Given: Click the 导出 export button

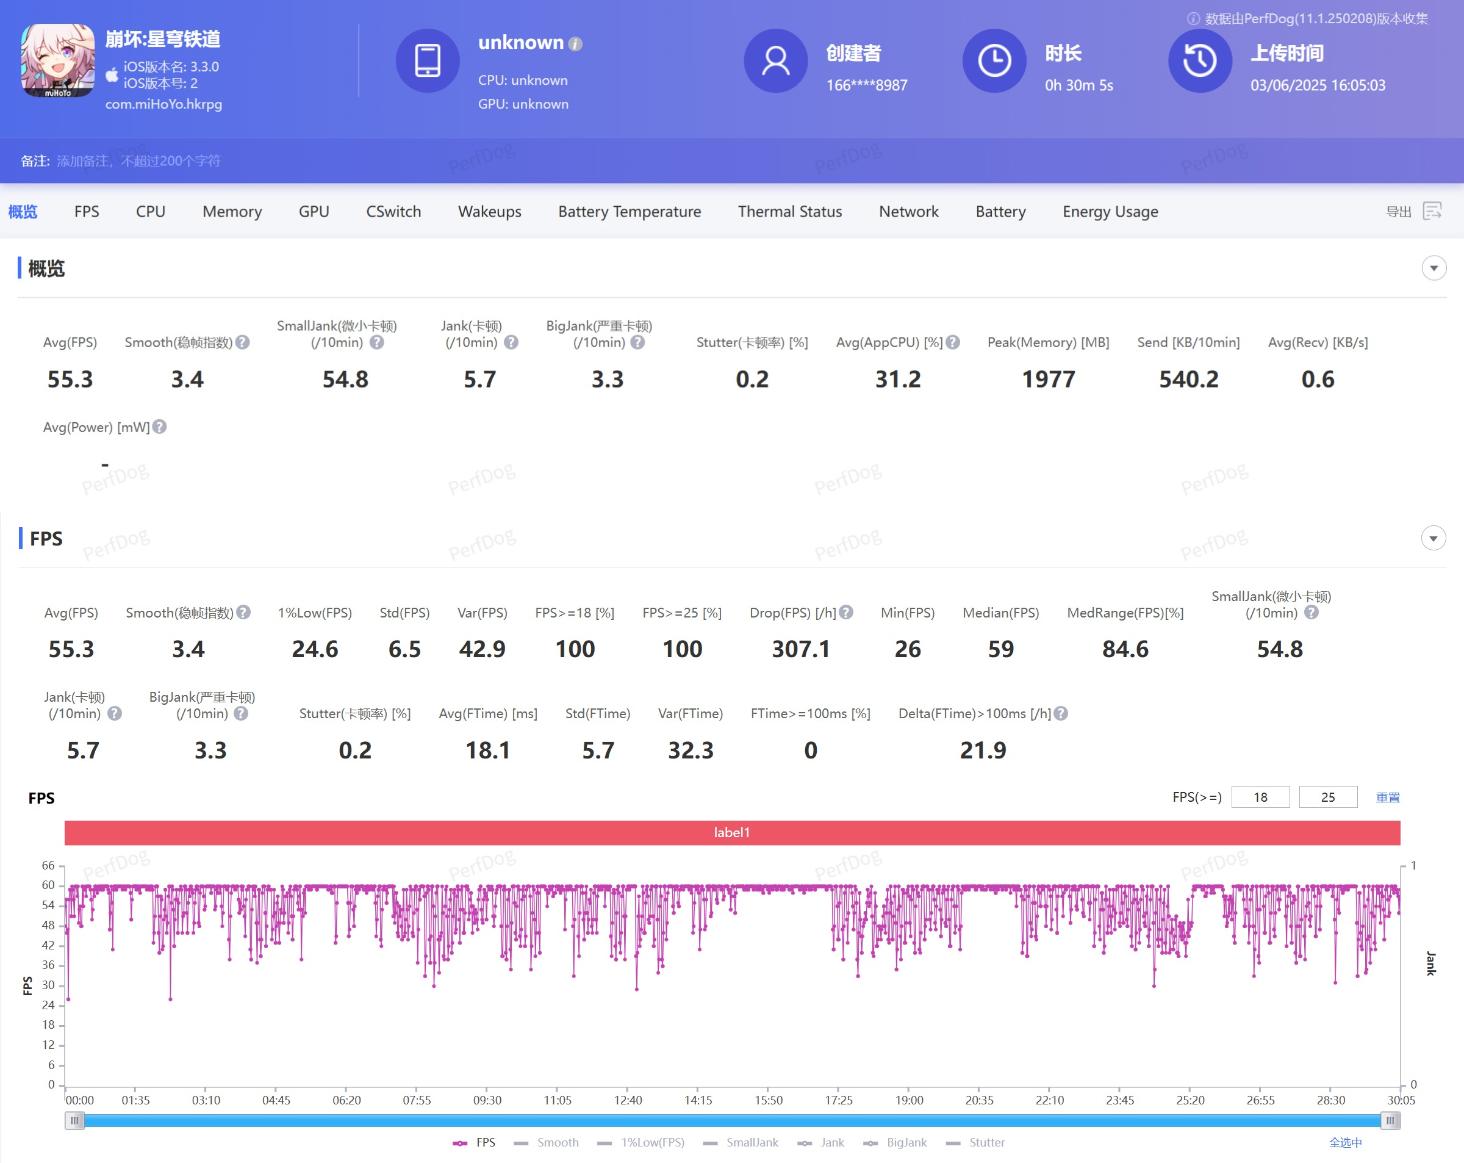Looking at the screenshot, I should pyautogui.click(x=1399, y=211).
